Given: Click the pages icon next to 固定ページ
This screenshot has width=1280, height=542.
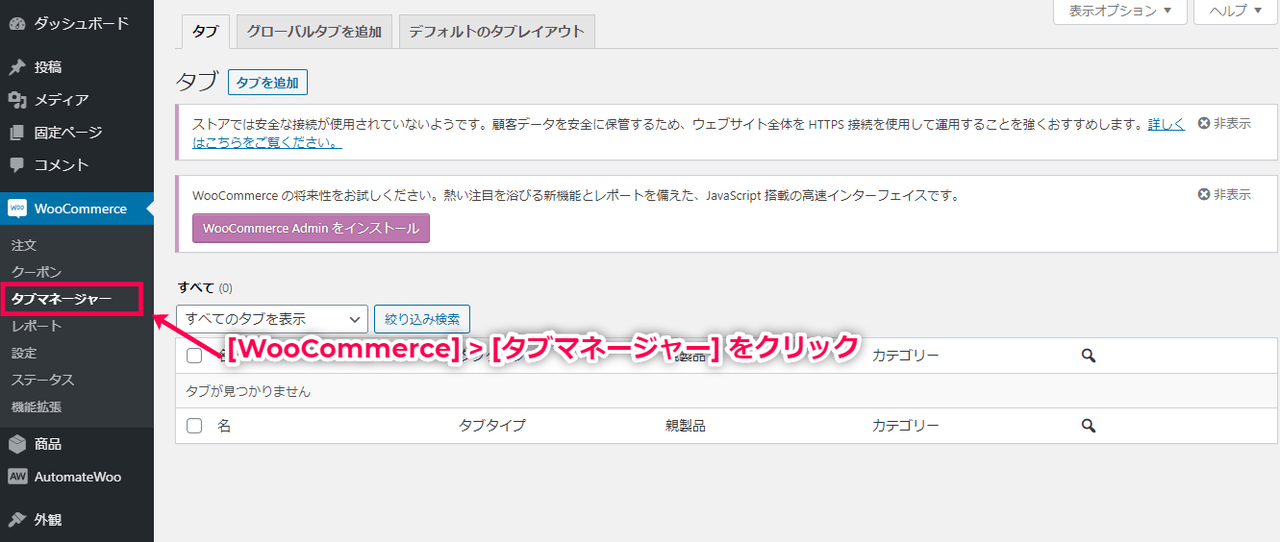Looking at the screenshot, I should click(x=17, y=132).
